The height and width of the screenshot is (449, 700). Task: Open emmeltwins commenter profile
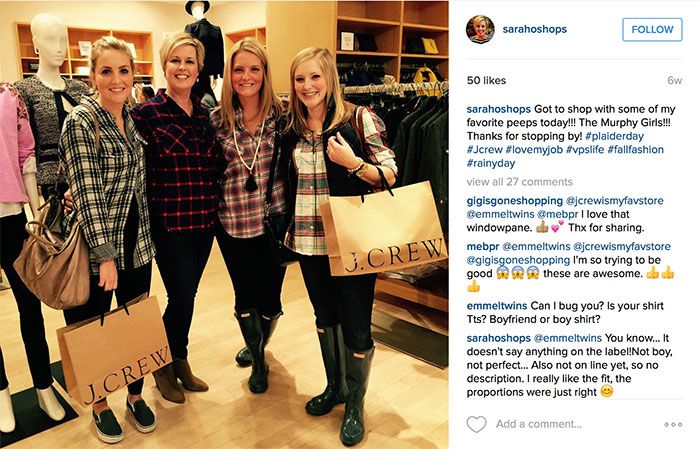497,306
